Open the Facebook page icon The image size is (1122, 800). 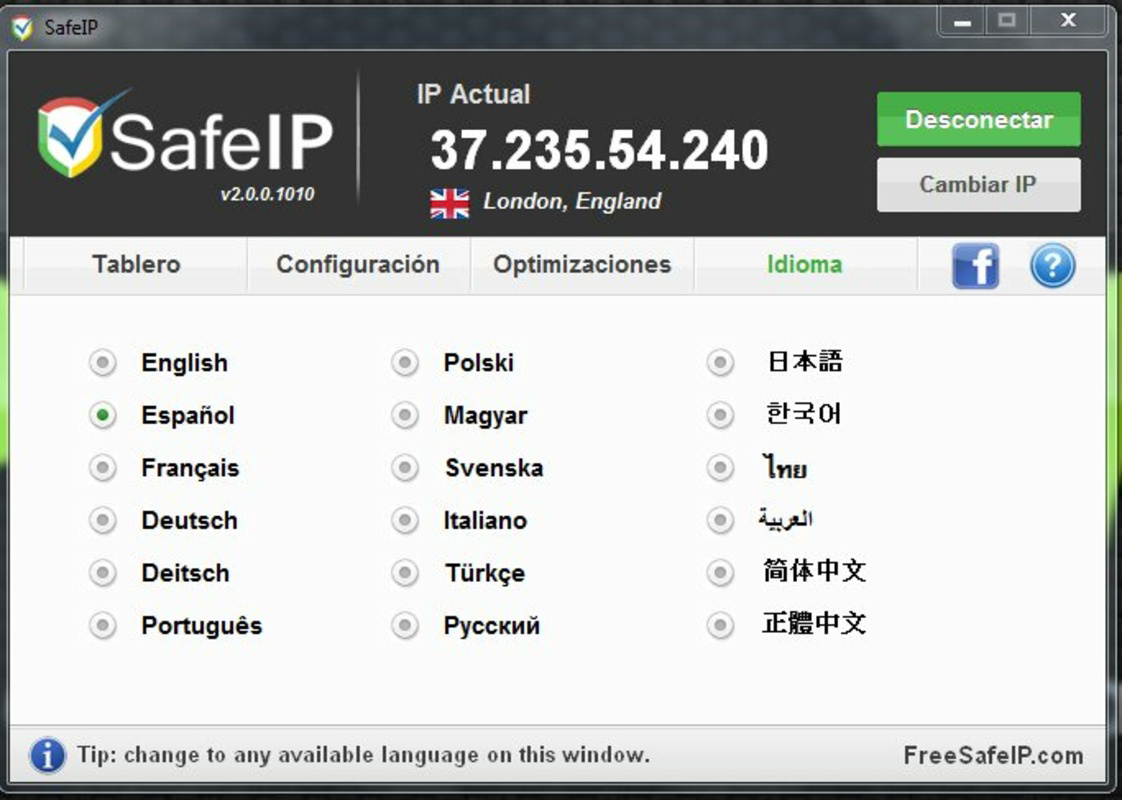tap(975, 265)
